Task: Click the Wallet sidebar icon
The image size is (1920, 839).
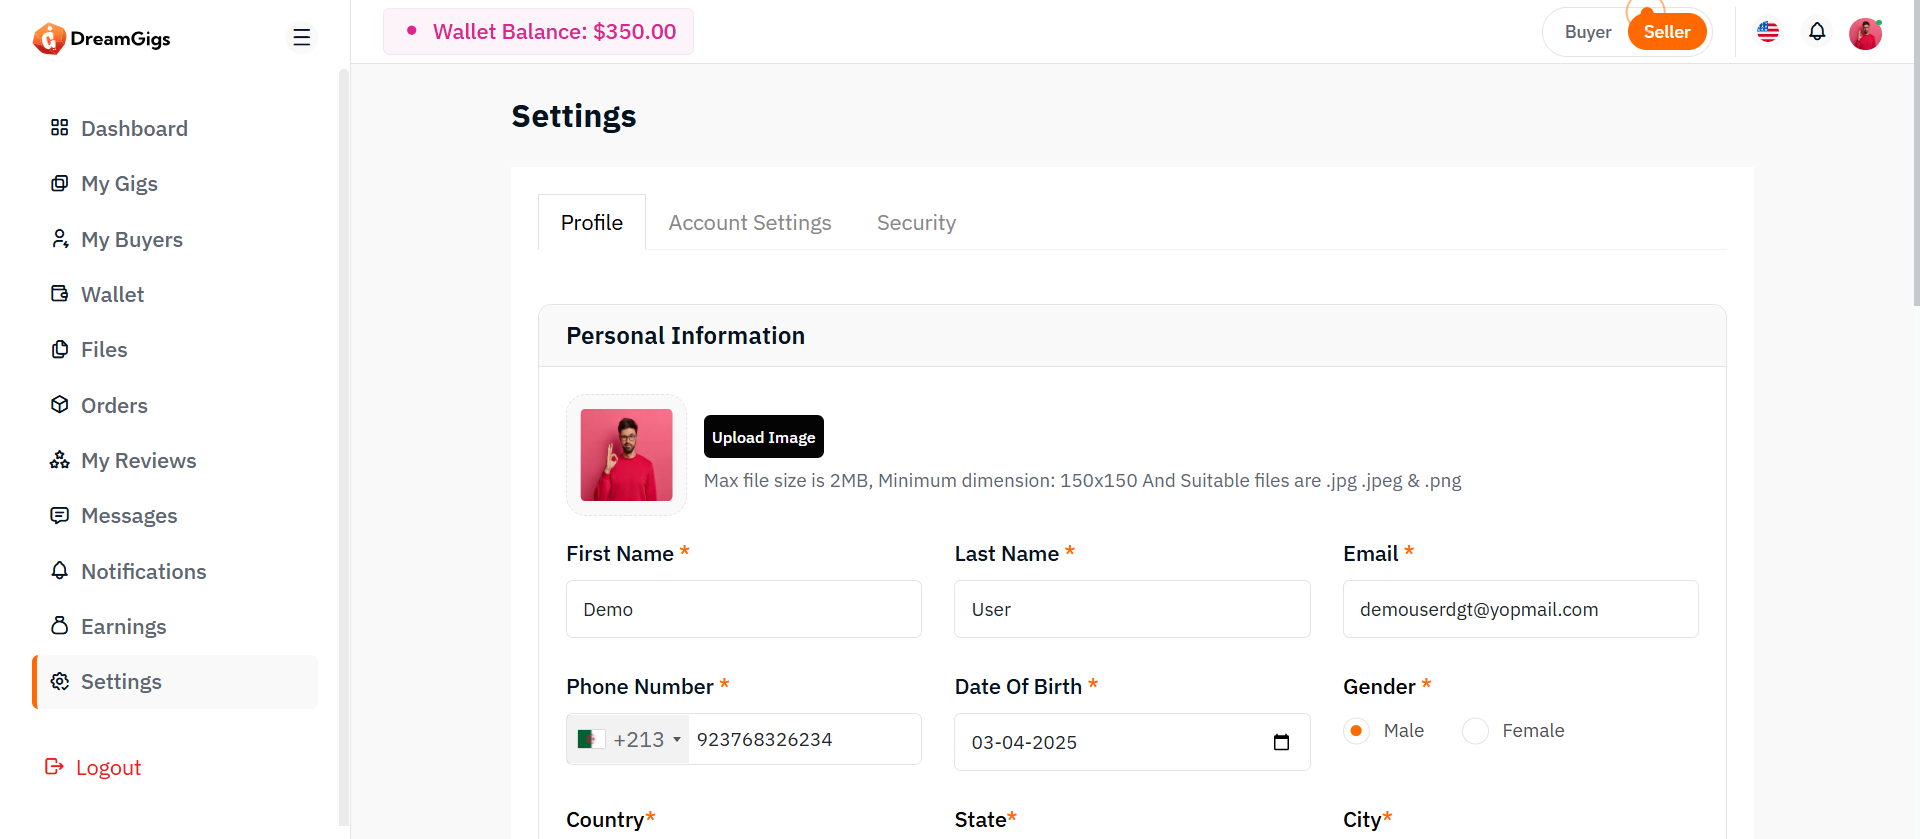Action: coord(60,294)
